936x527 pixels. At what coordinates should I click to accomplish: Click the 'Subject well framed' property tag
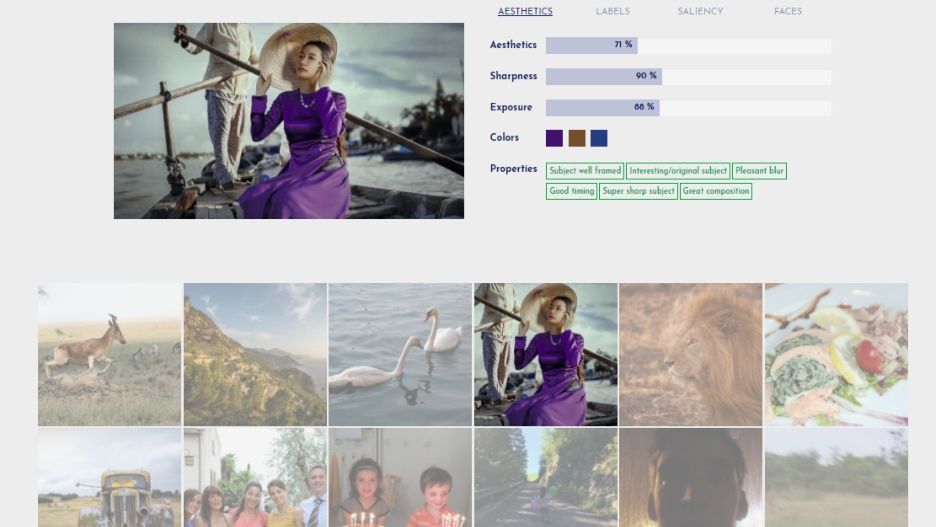coord(585,171)
